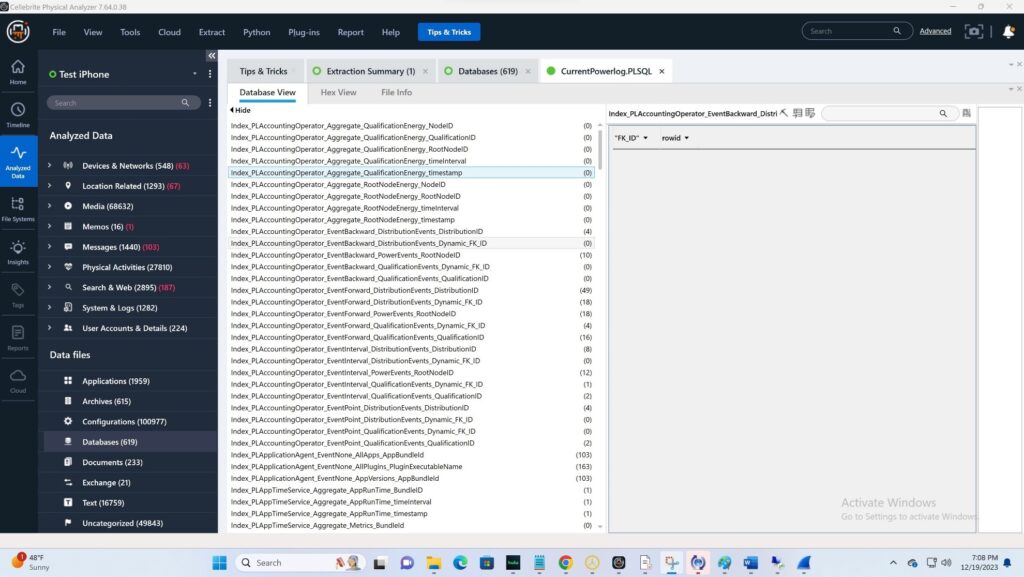Expand the Physical Activities category
1024x577 pixels.
pos(50,267)
